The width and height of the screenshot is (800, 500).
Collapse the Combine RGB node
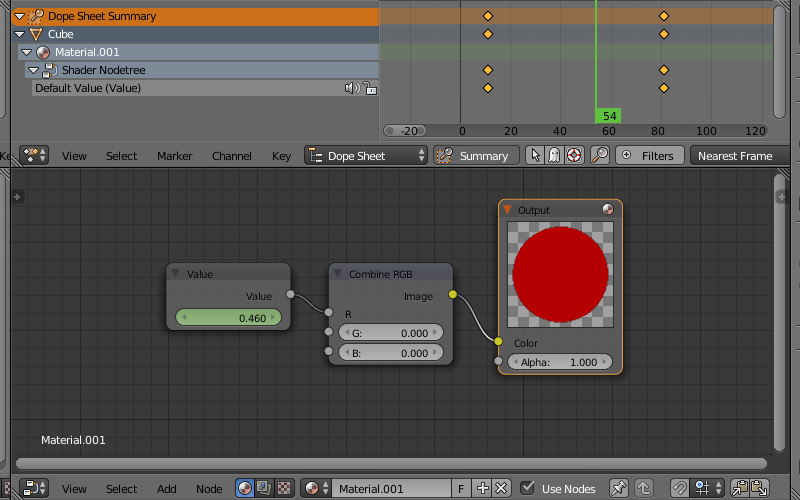tap(337, 273)
